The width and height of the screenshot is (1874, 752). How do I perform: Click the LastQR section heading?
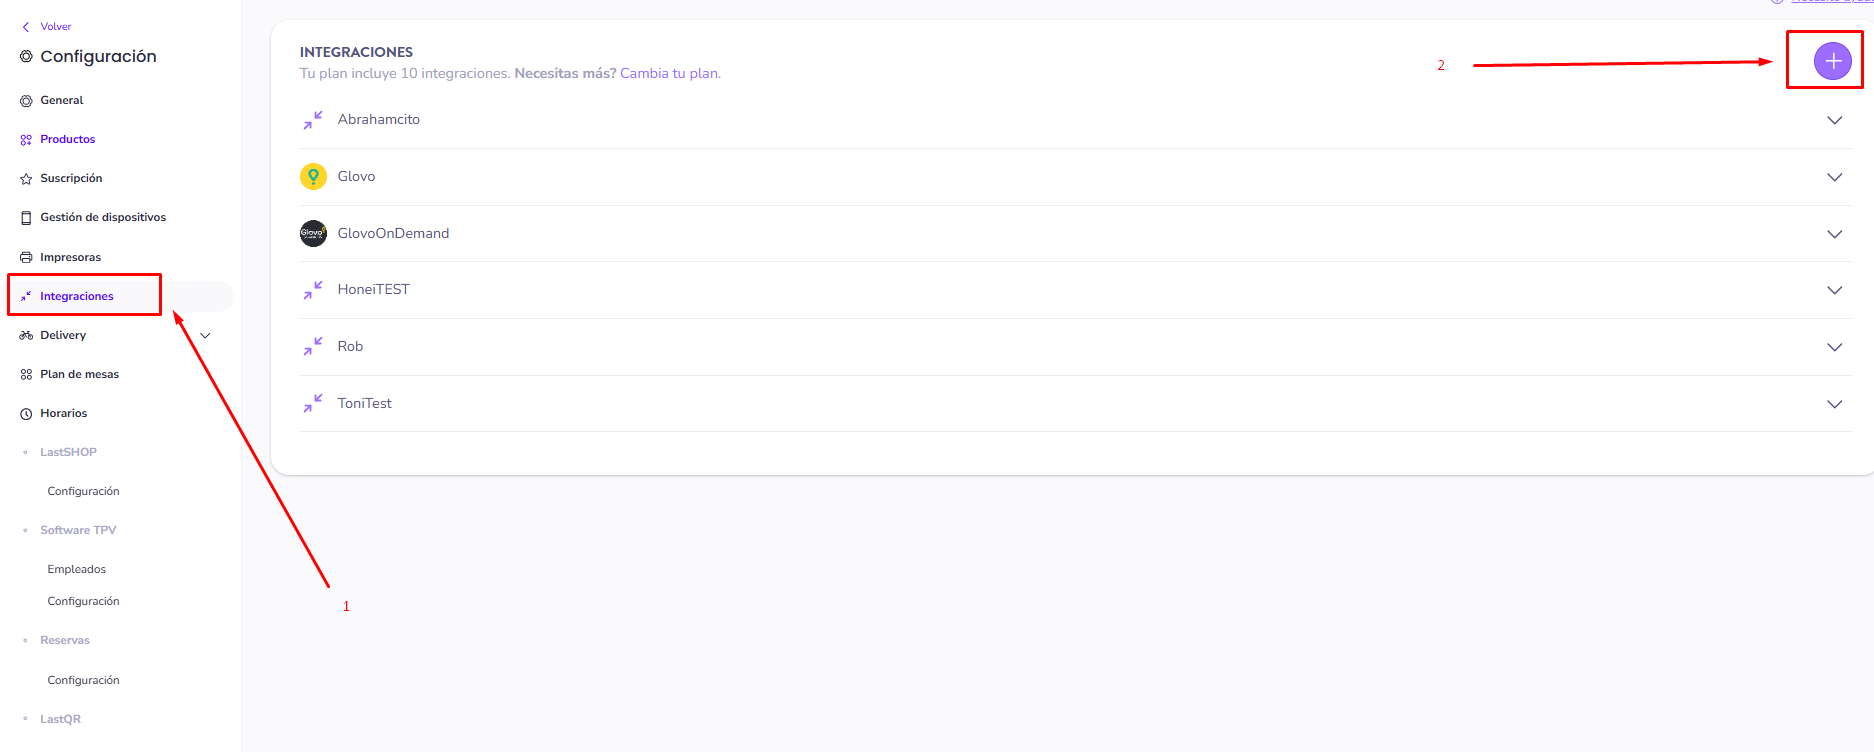pos(60,719)
